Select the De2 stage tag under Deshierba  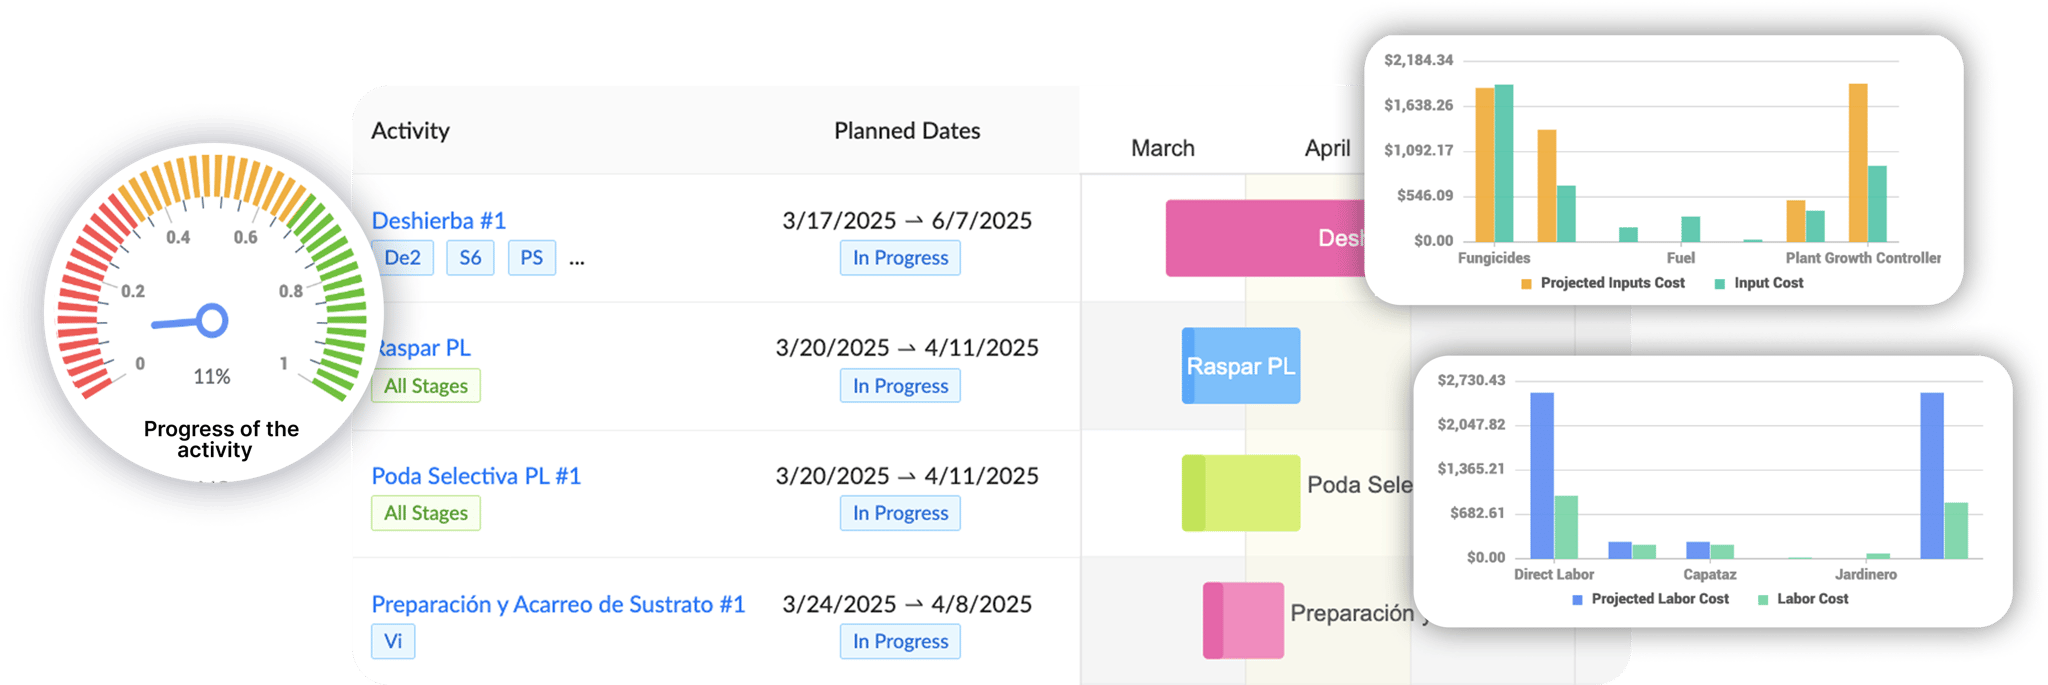point(404,257)
